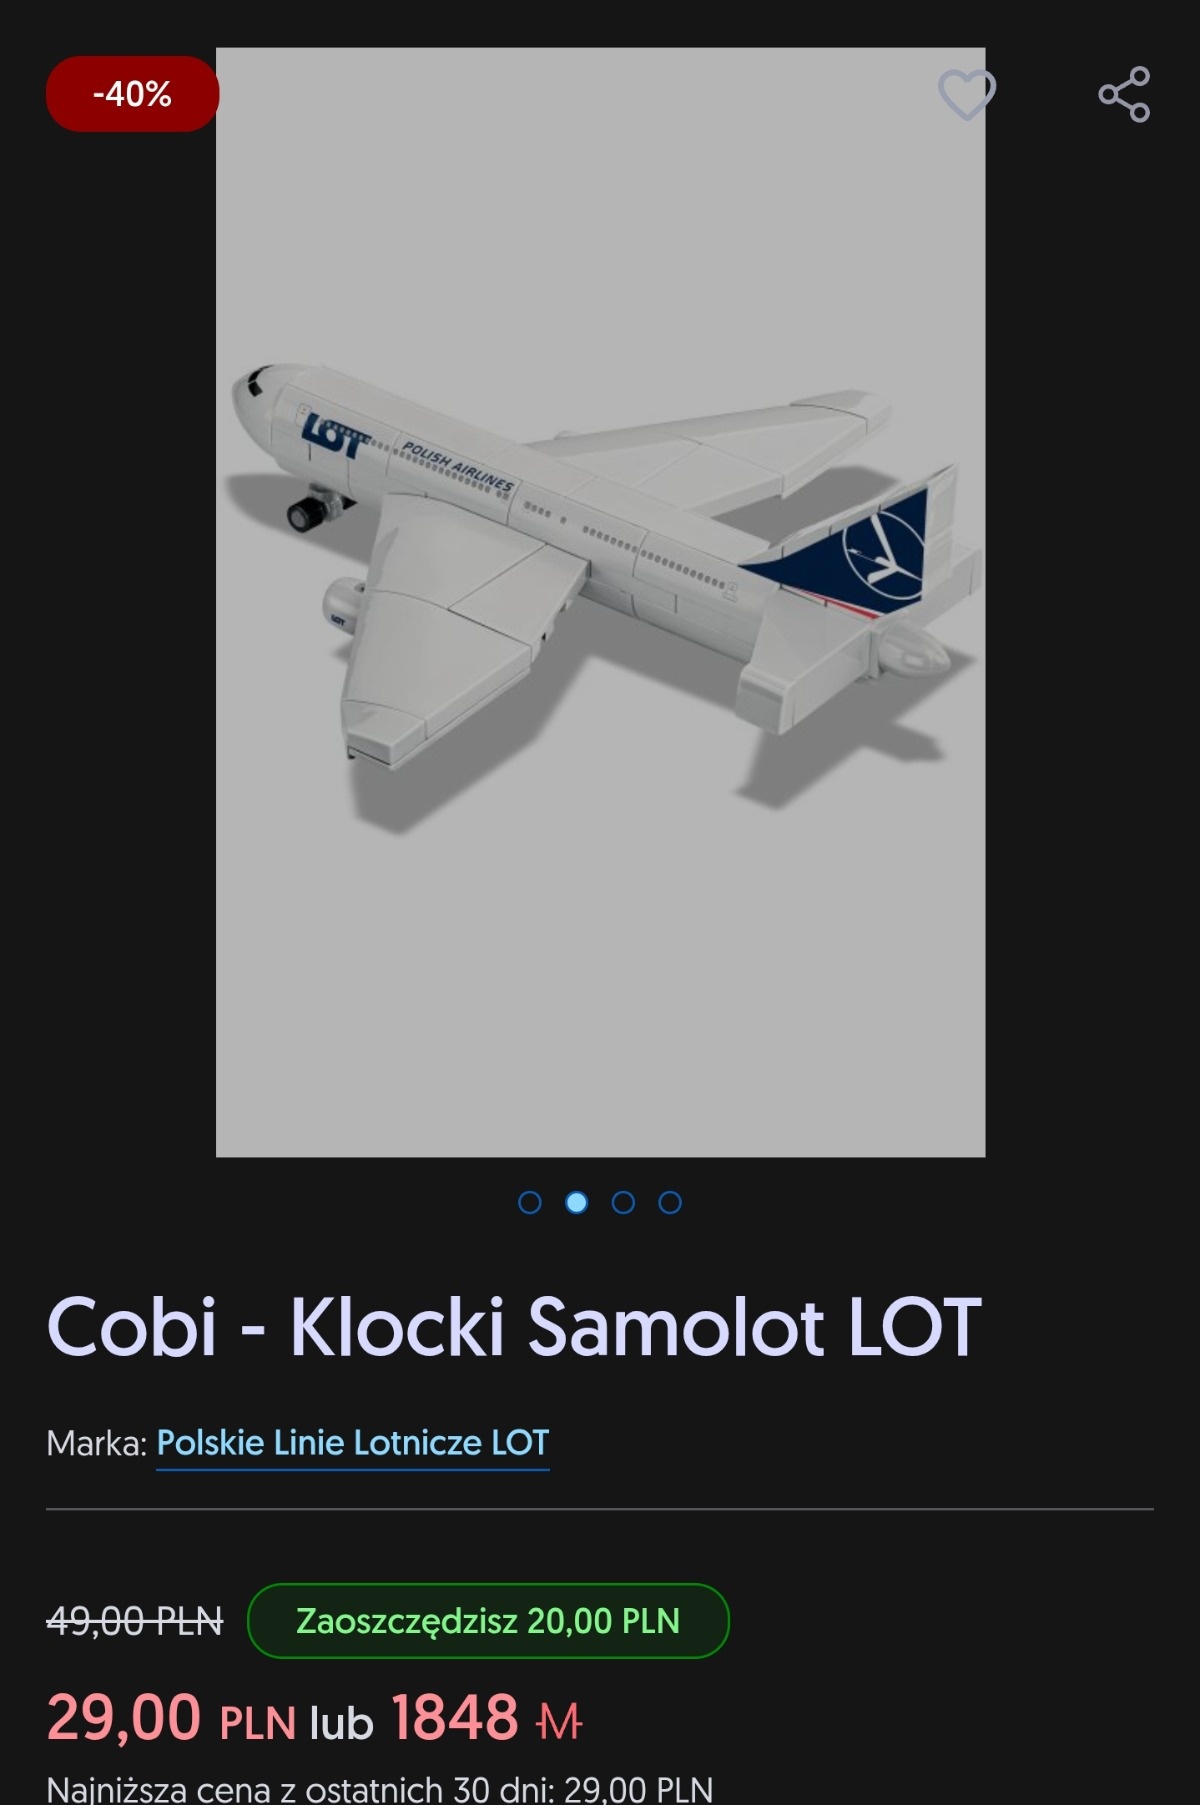Tap the Najniższa cena z ostatnich 30 dni text
1200x1805 pixels.
380,1788
